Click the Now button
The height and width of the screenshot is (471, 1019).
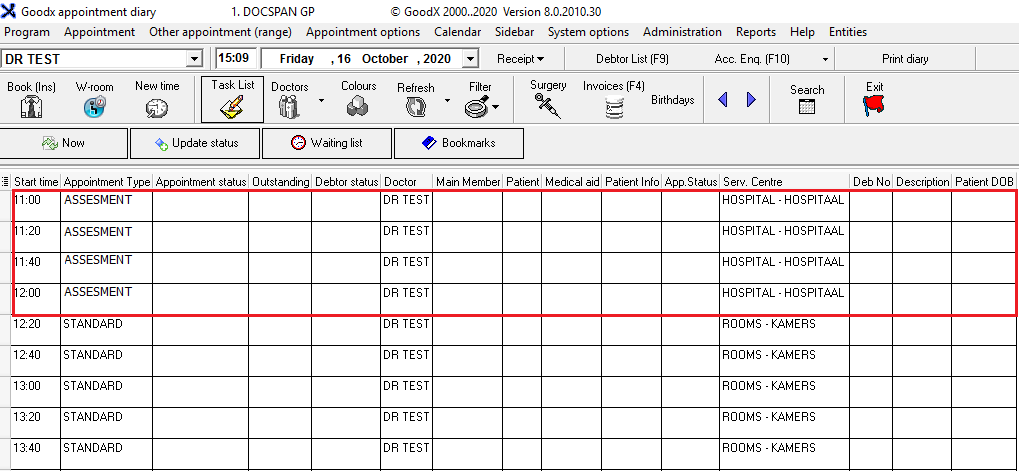click(64, 143)
